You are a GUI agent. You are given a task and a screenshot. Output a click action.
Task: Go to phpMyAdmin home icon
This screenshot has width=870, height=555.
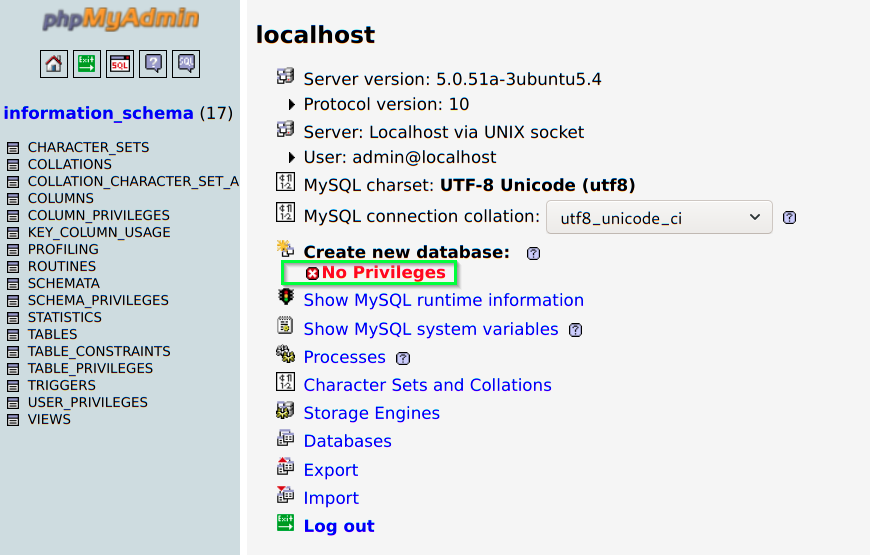[x=54, y=64]
